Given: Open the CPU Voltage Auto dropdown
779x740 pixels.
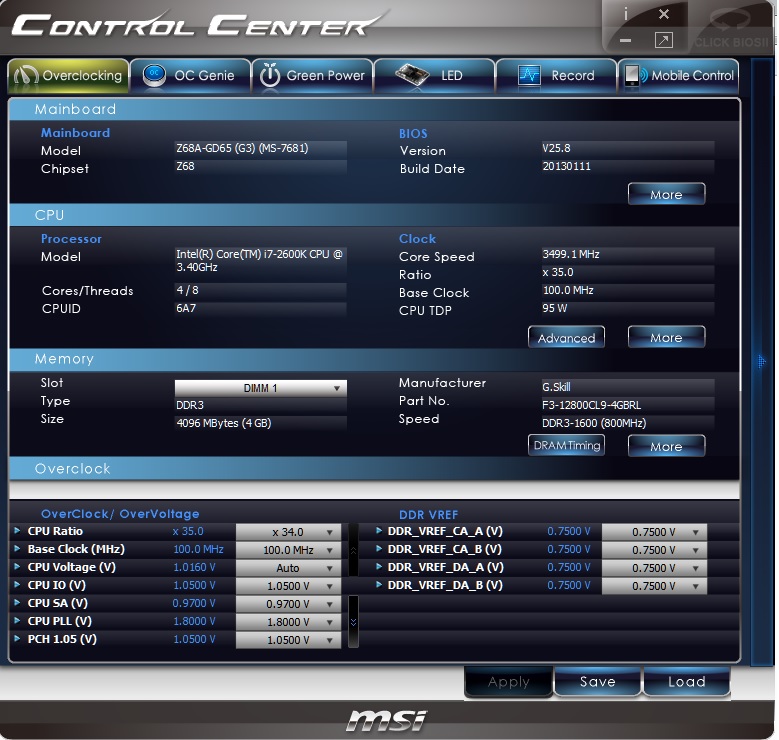Looking at the screenshot, I should [289, 568].
